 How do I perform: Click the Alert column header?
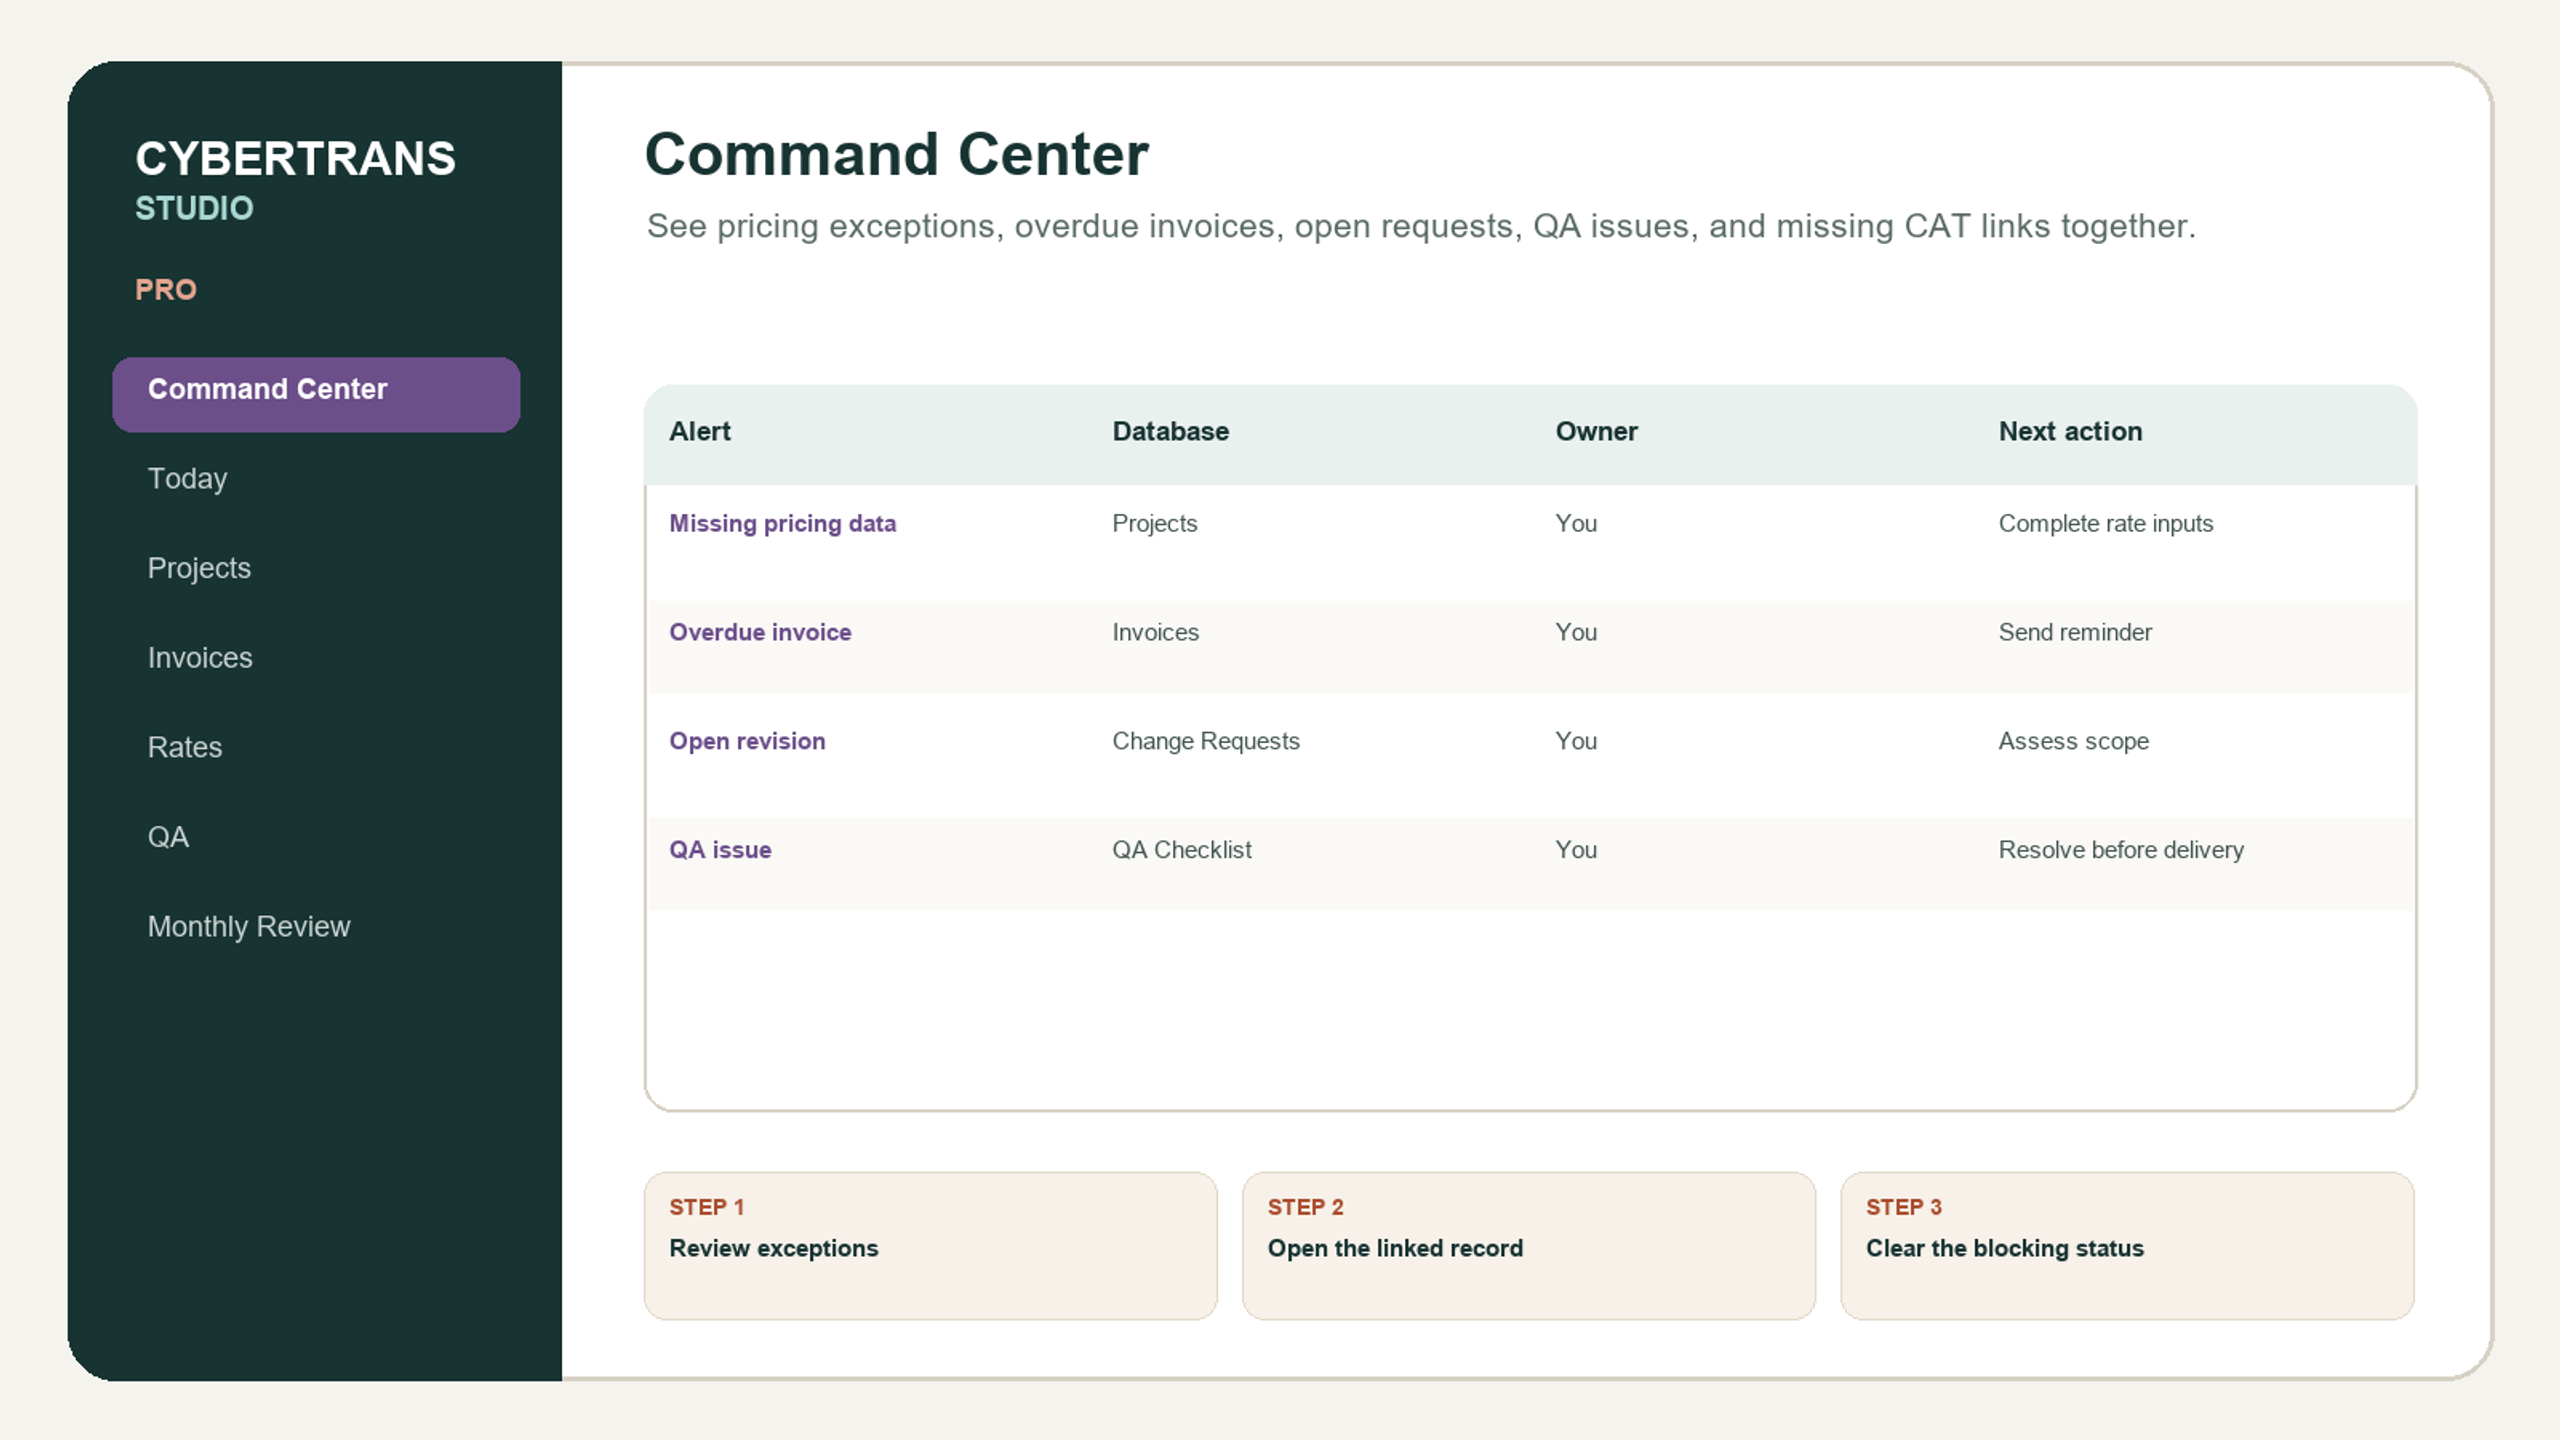pos(700,431)
